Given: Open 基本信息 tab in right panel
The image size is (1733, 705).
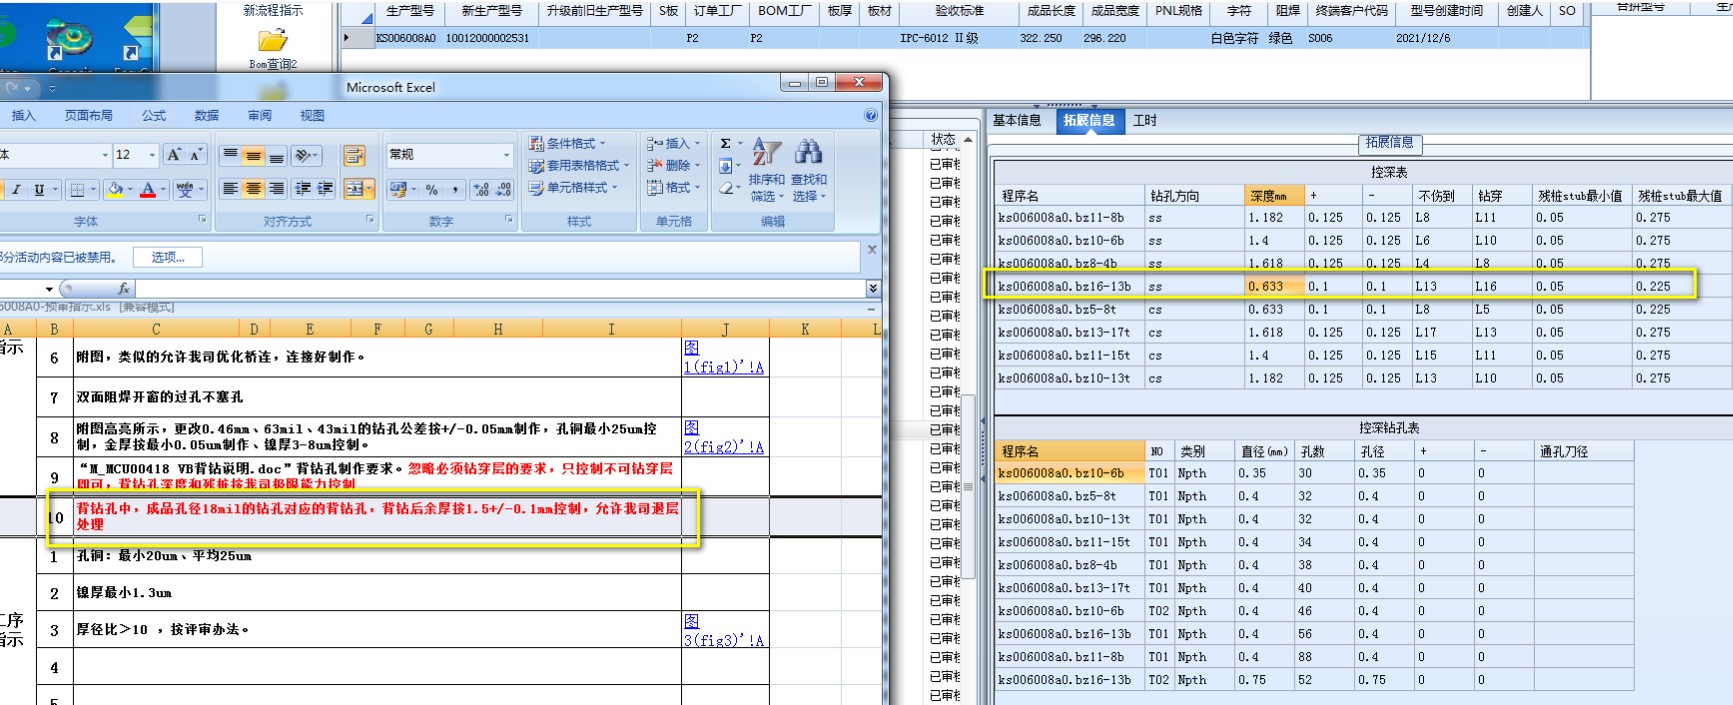Looking at the screenshot, I should coord(1017,120).
